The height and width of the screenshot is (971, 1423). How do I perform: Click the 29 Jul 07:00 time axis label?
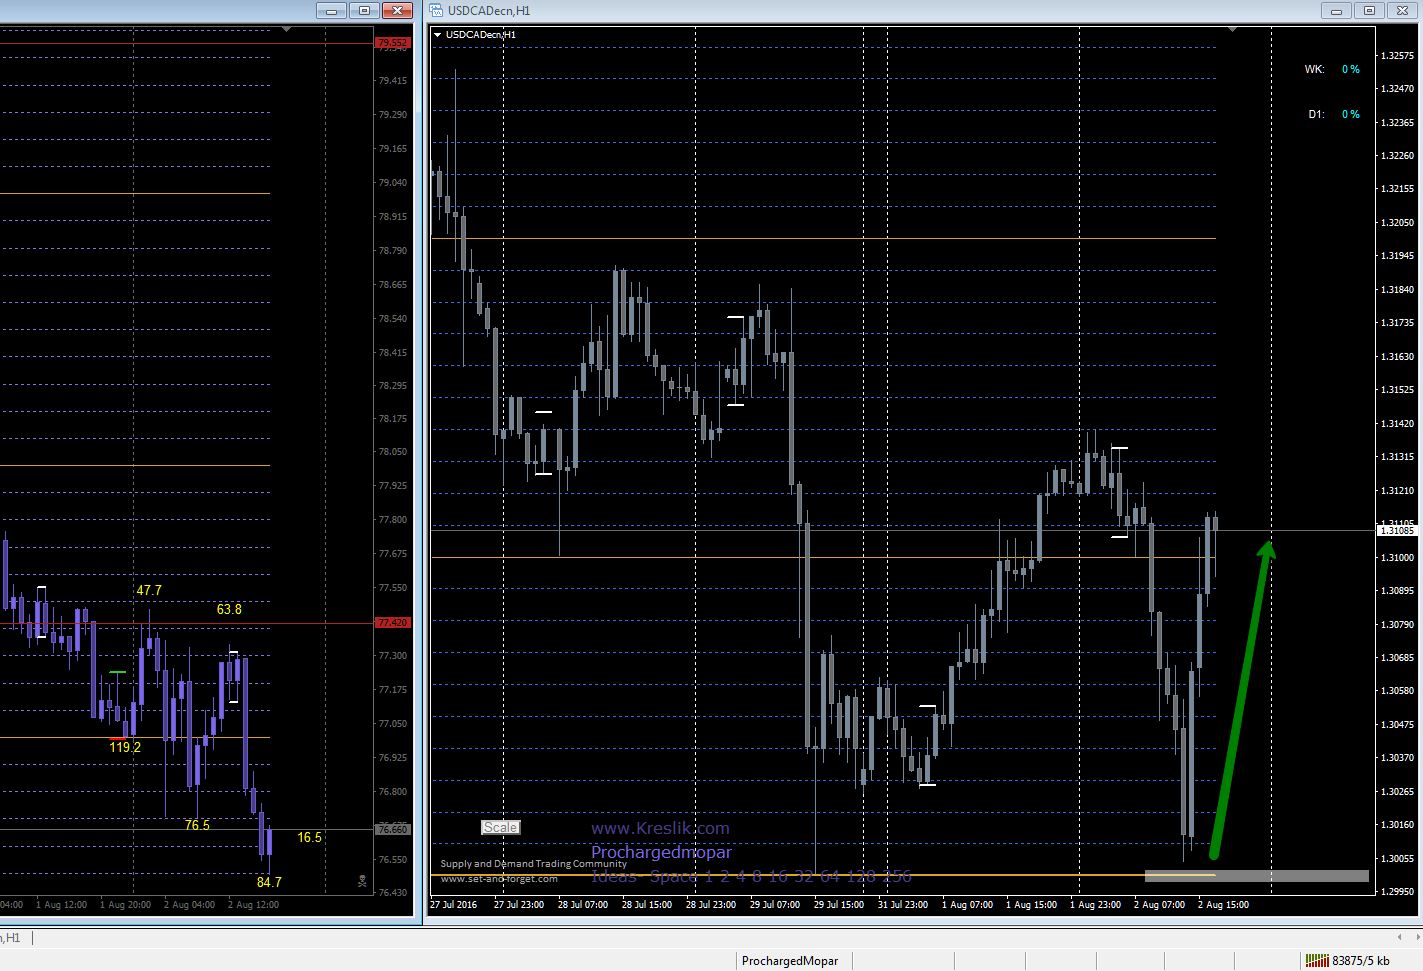tap(775, 904)
